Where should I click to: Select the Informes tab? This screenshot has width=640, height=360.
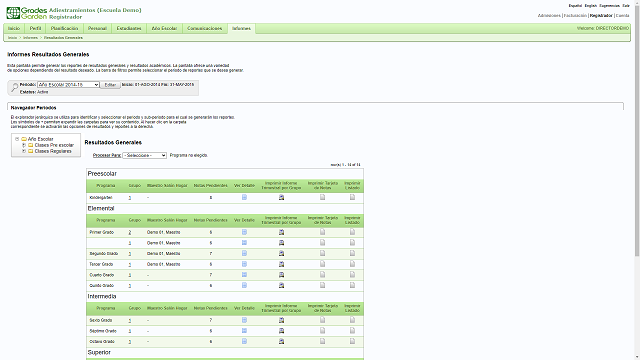pyautogui.click(x=242, y=29)
